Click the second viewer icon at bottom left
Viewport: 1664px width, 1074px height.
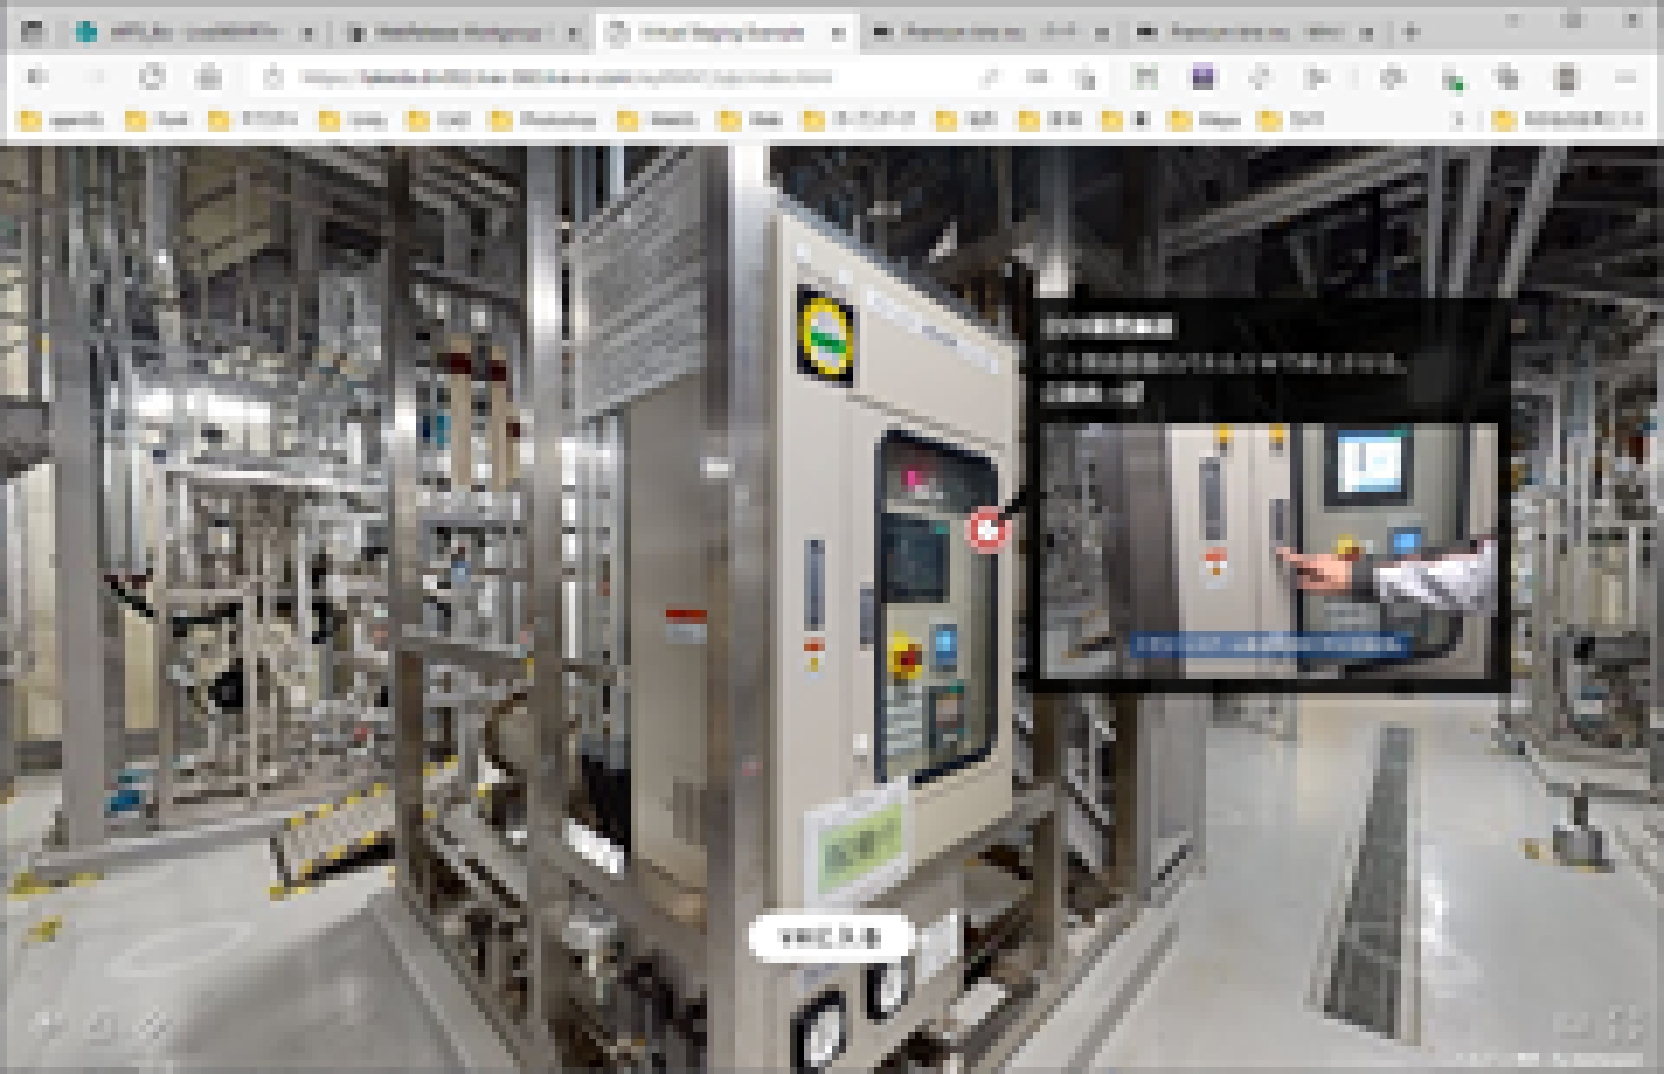pyautogui.click(x=102, y=1024)
